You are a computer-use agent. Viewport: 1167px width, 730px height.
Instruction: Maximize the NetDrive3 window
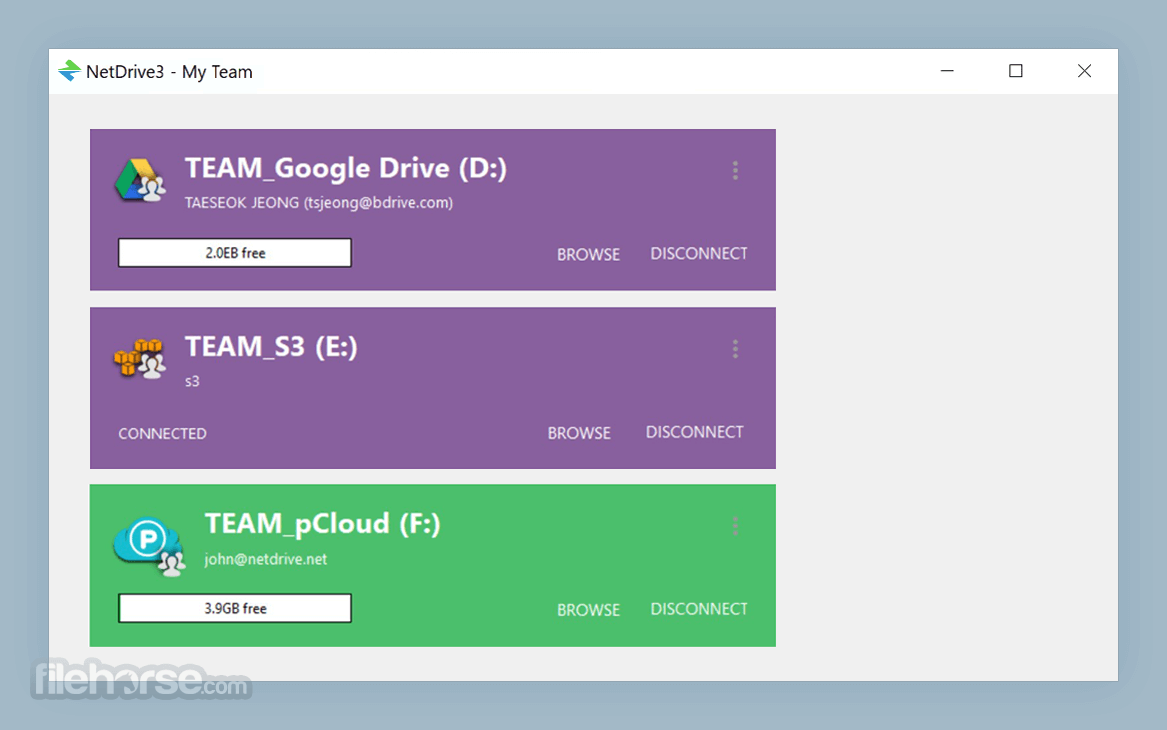(1015, 71)
